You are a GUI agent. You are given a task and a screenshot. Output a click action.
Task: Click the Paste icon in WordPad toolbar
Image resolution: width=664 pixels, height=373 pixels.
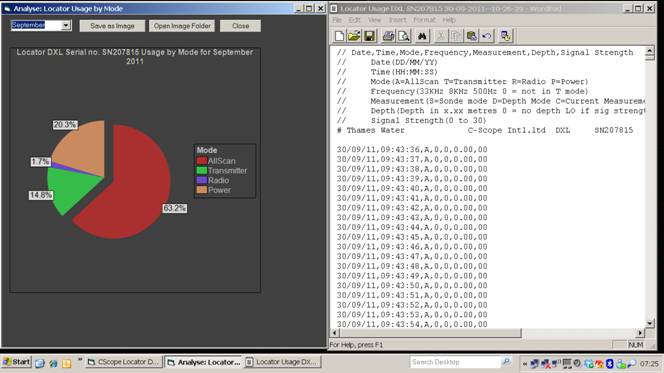tap(471, 36)
